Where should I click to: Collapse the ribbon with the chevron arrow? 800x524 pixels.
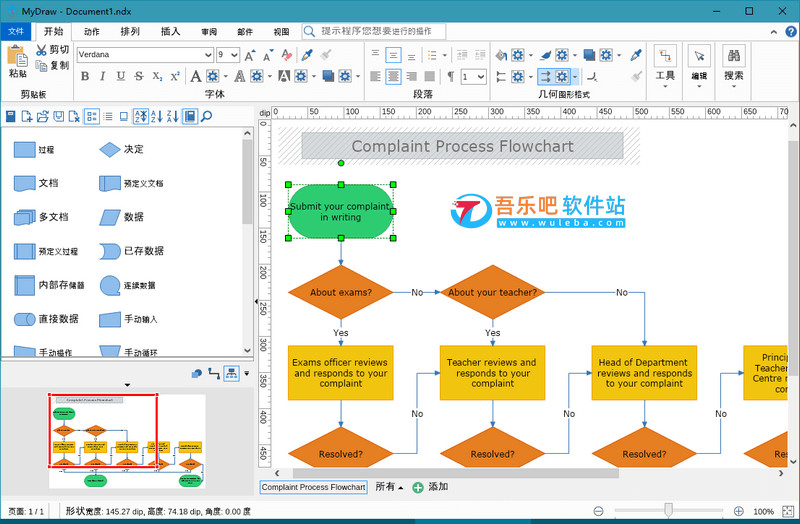(773, 32)
